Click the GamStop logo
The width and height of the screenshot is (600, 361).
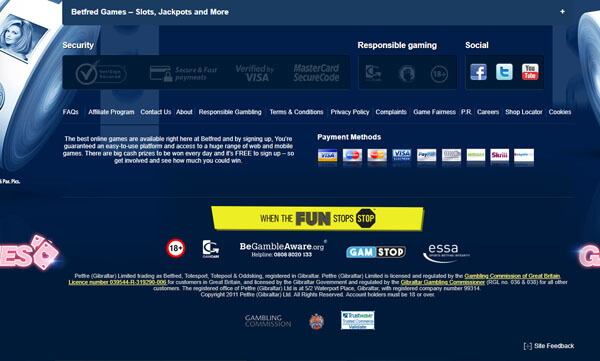[376, 252]
